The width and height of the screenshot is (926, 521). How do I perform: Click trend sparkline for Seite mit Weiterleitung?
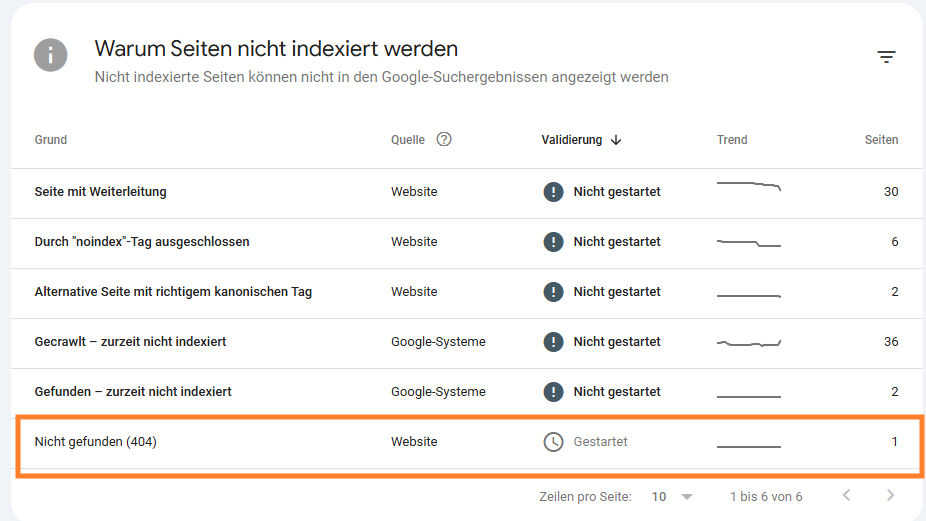[x=748, y=186]
